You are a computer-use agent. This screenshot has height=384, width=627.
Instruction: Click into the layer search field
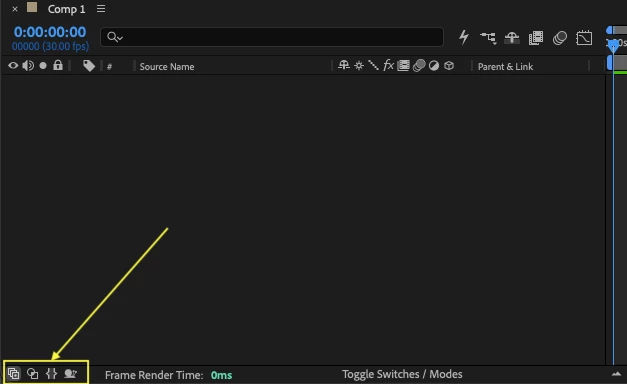point(272,37)
